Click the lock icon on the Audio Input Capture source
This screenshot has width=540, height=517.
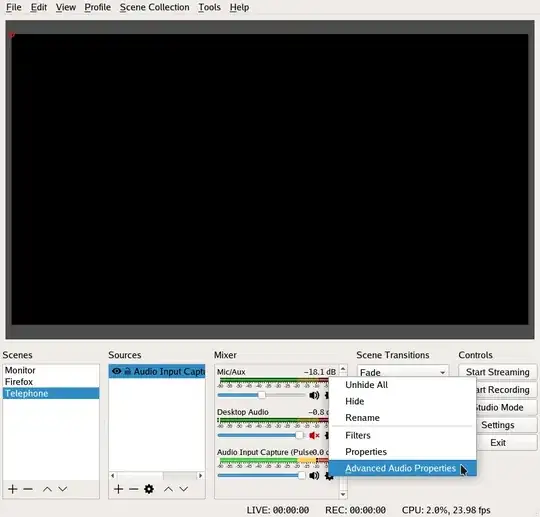point(127,371)
